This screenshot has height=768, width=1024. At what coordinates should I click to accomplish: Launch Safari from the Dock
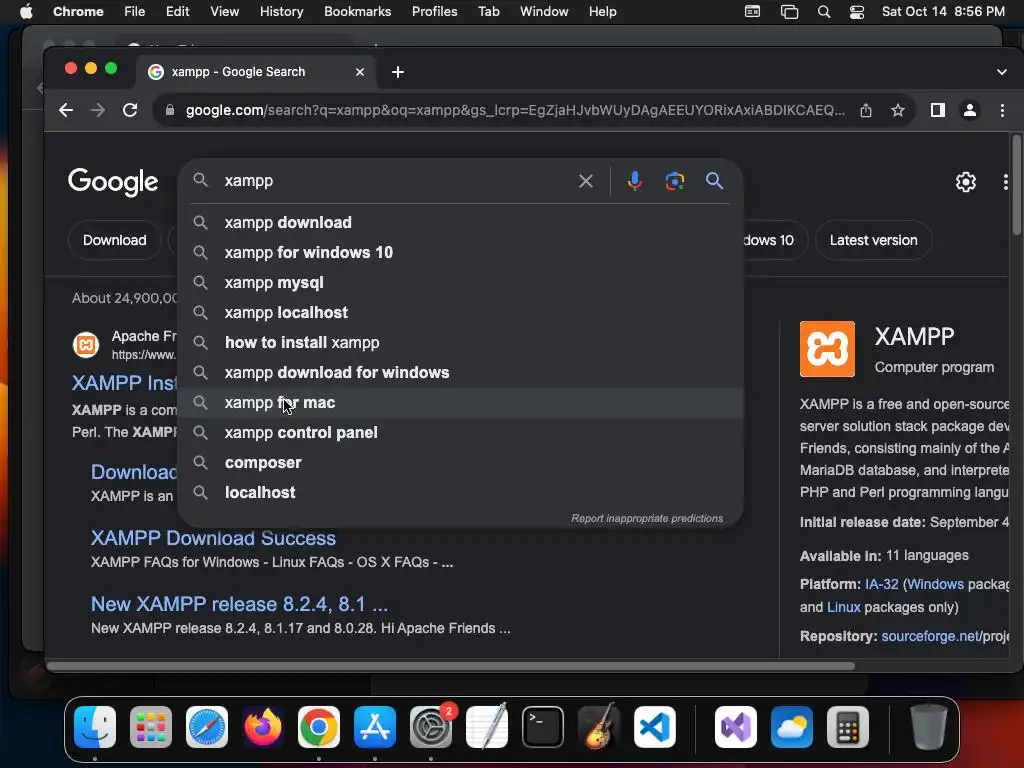(207, 727)
